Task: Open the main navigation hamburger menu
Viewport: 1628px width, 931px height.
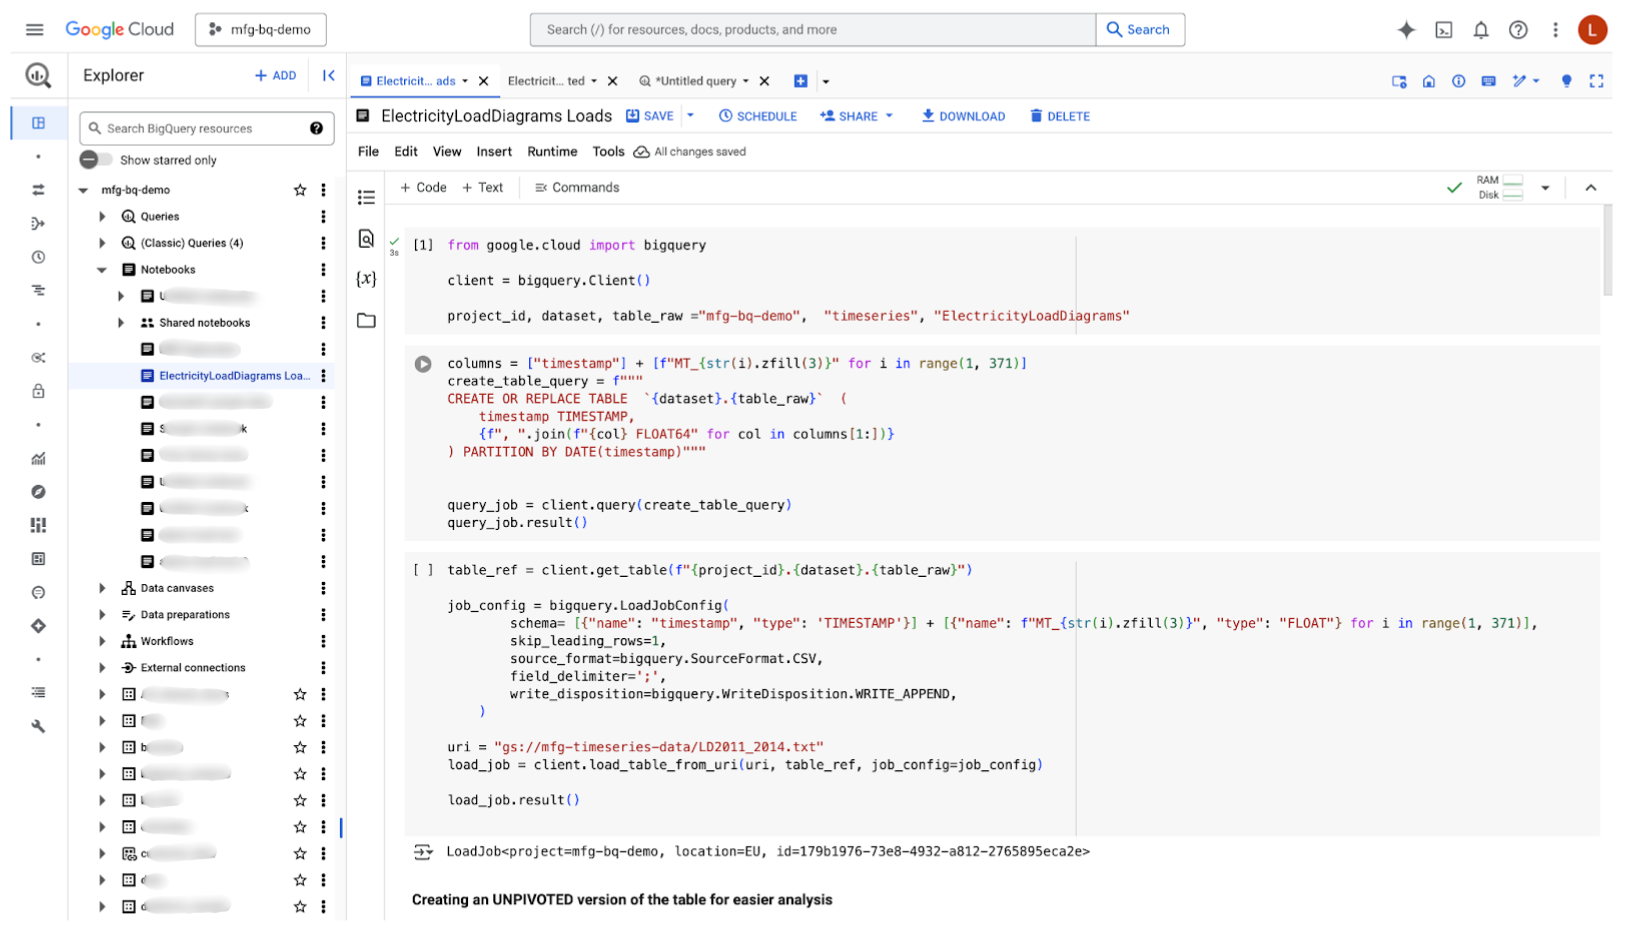Action: point(35,30)
